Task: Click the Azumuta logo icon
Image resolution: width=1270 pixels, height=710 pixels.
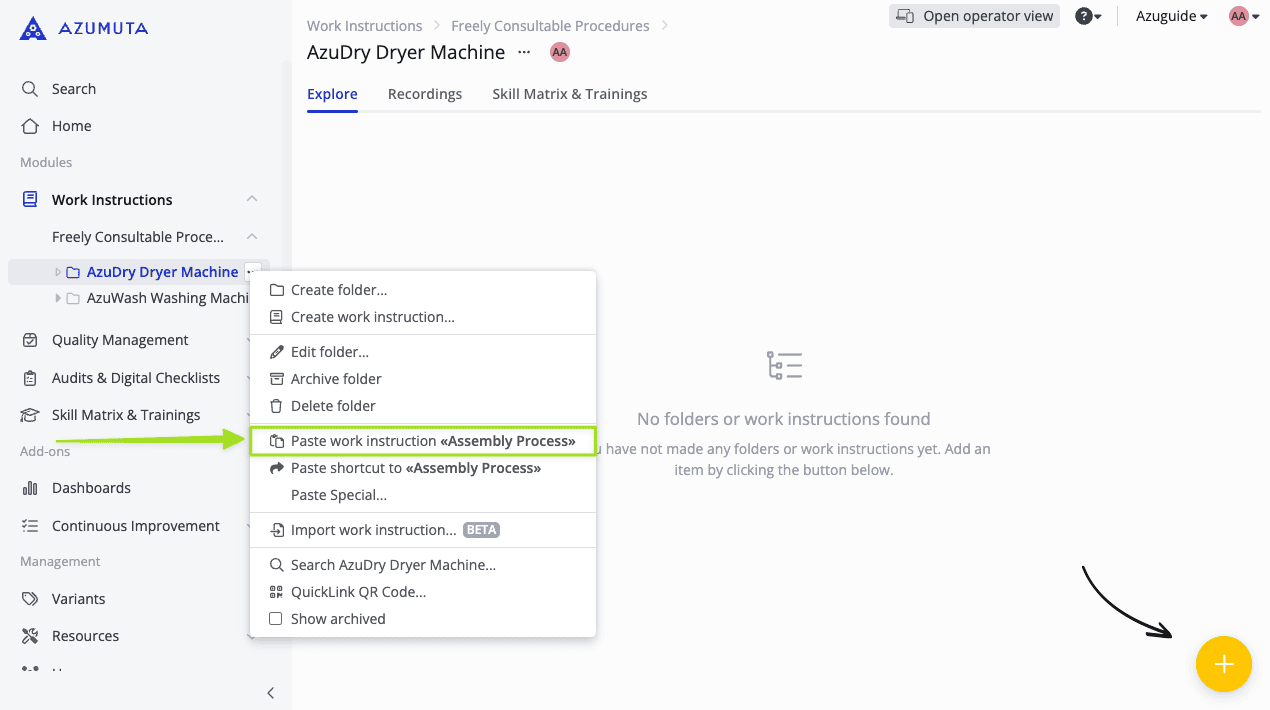Action: coord(32,29)
